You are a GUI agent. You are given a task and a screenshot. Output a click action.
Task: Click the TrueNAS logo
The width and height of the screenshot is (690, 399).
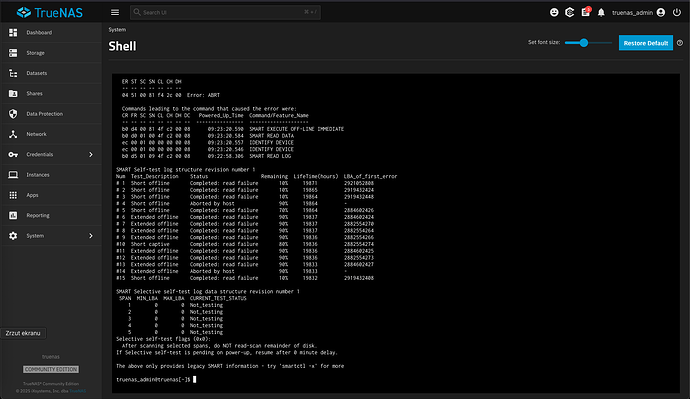(50, 12)
